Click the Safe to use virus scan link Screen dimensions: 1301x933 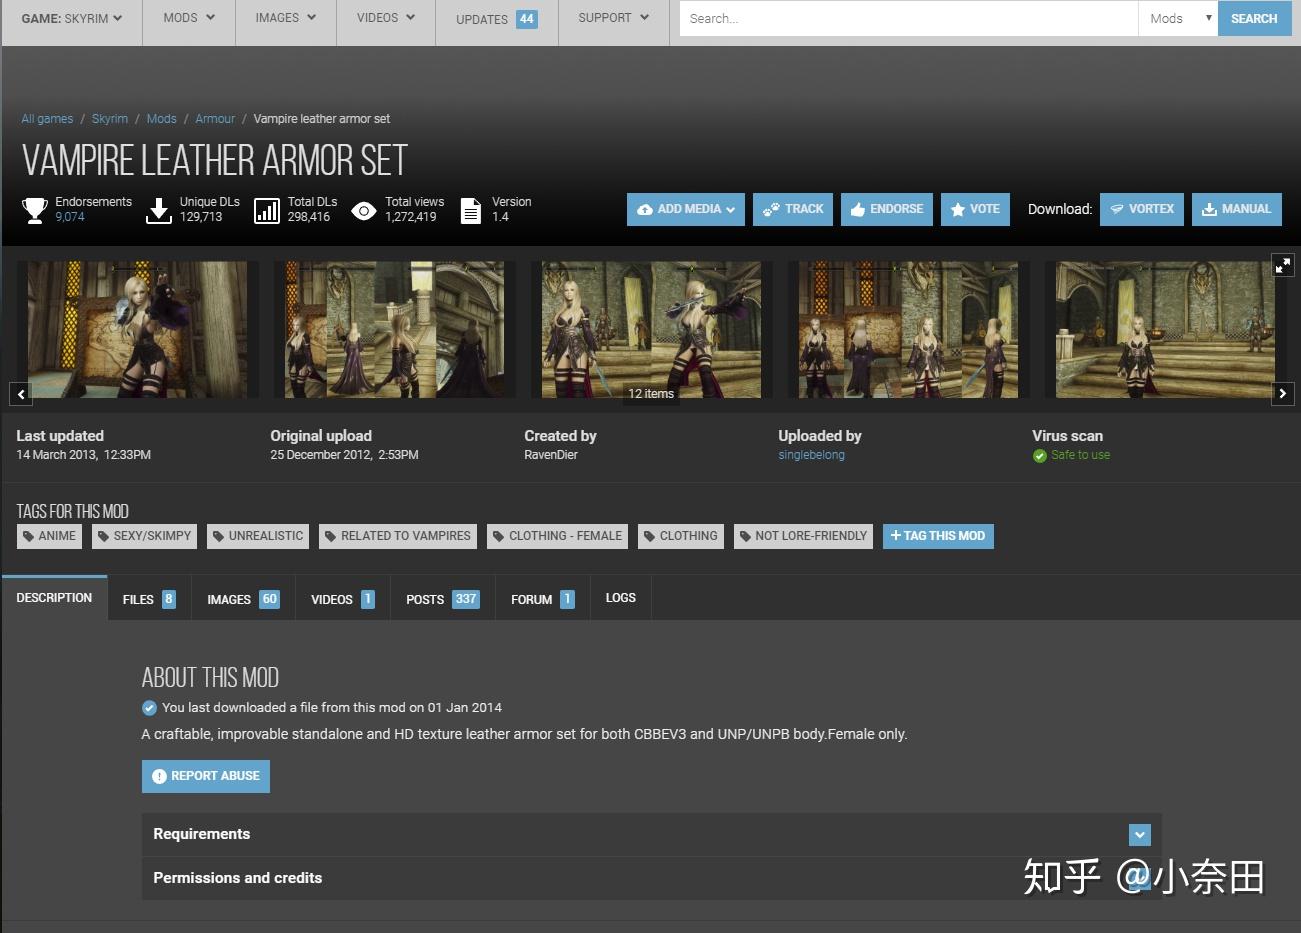1080,455
